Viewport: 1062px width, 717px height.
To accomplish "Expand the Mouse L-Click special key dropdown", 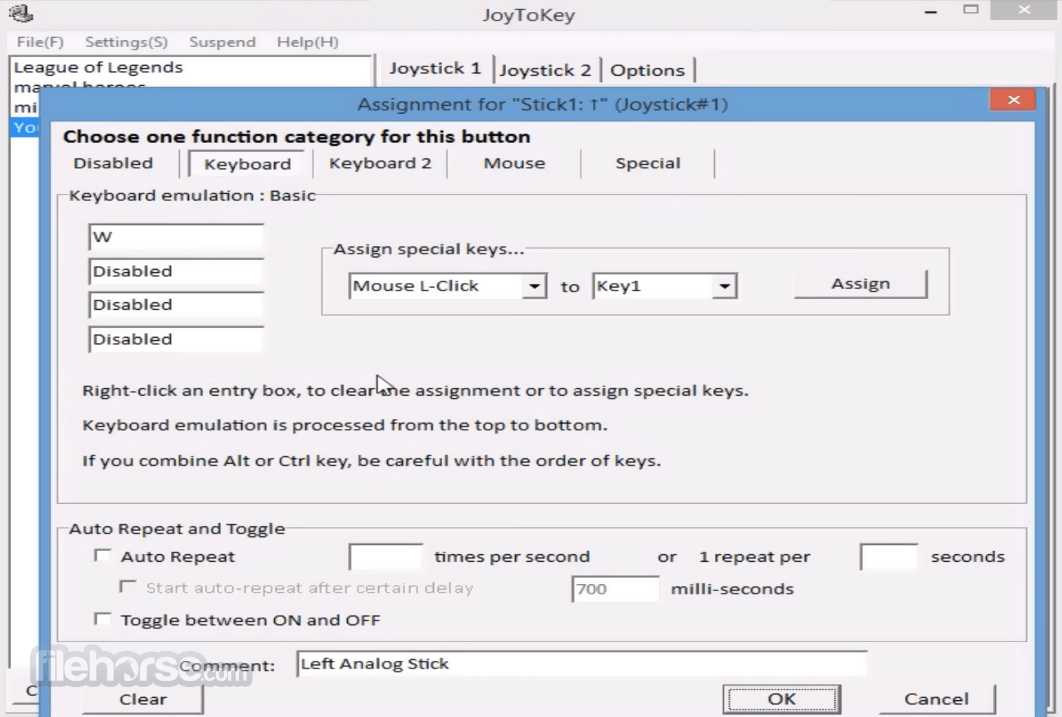I will [534, 286].
